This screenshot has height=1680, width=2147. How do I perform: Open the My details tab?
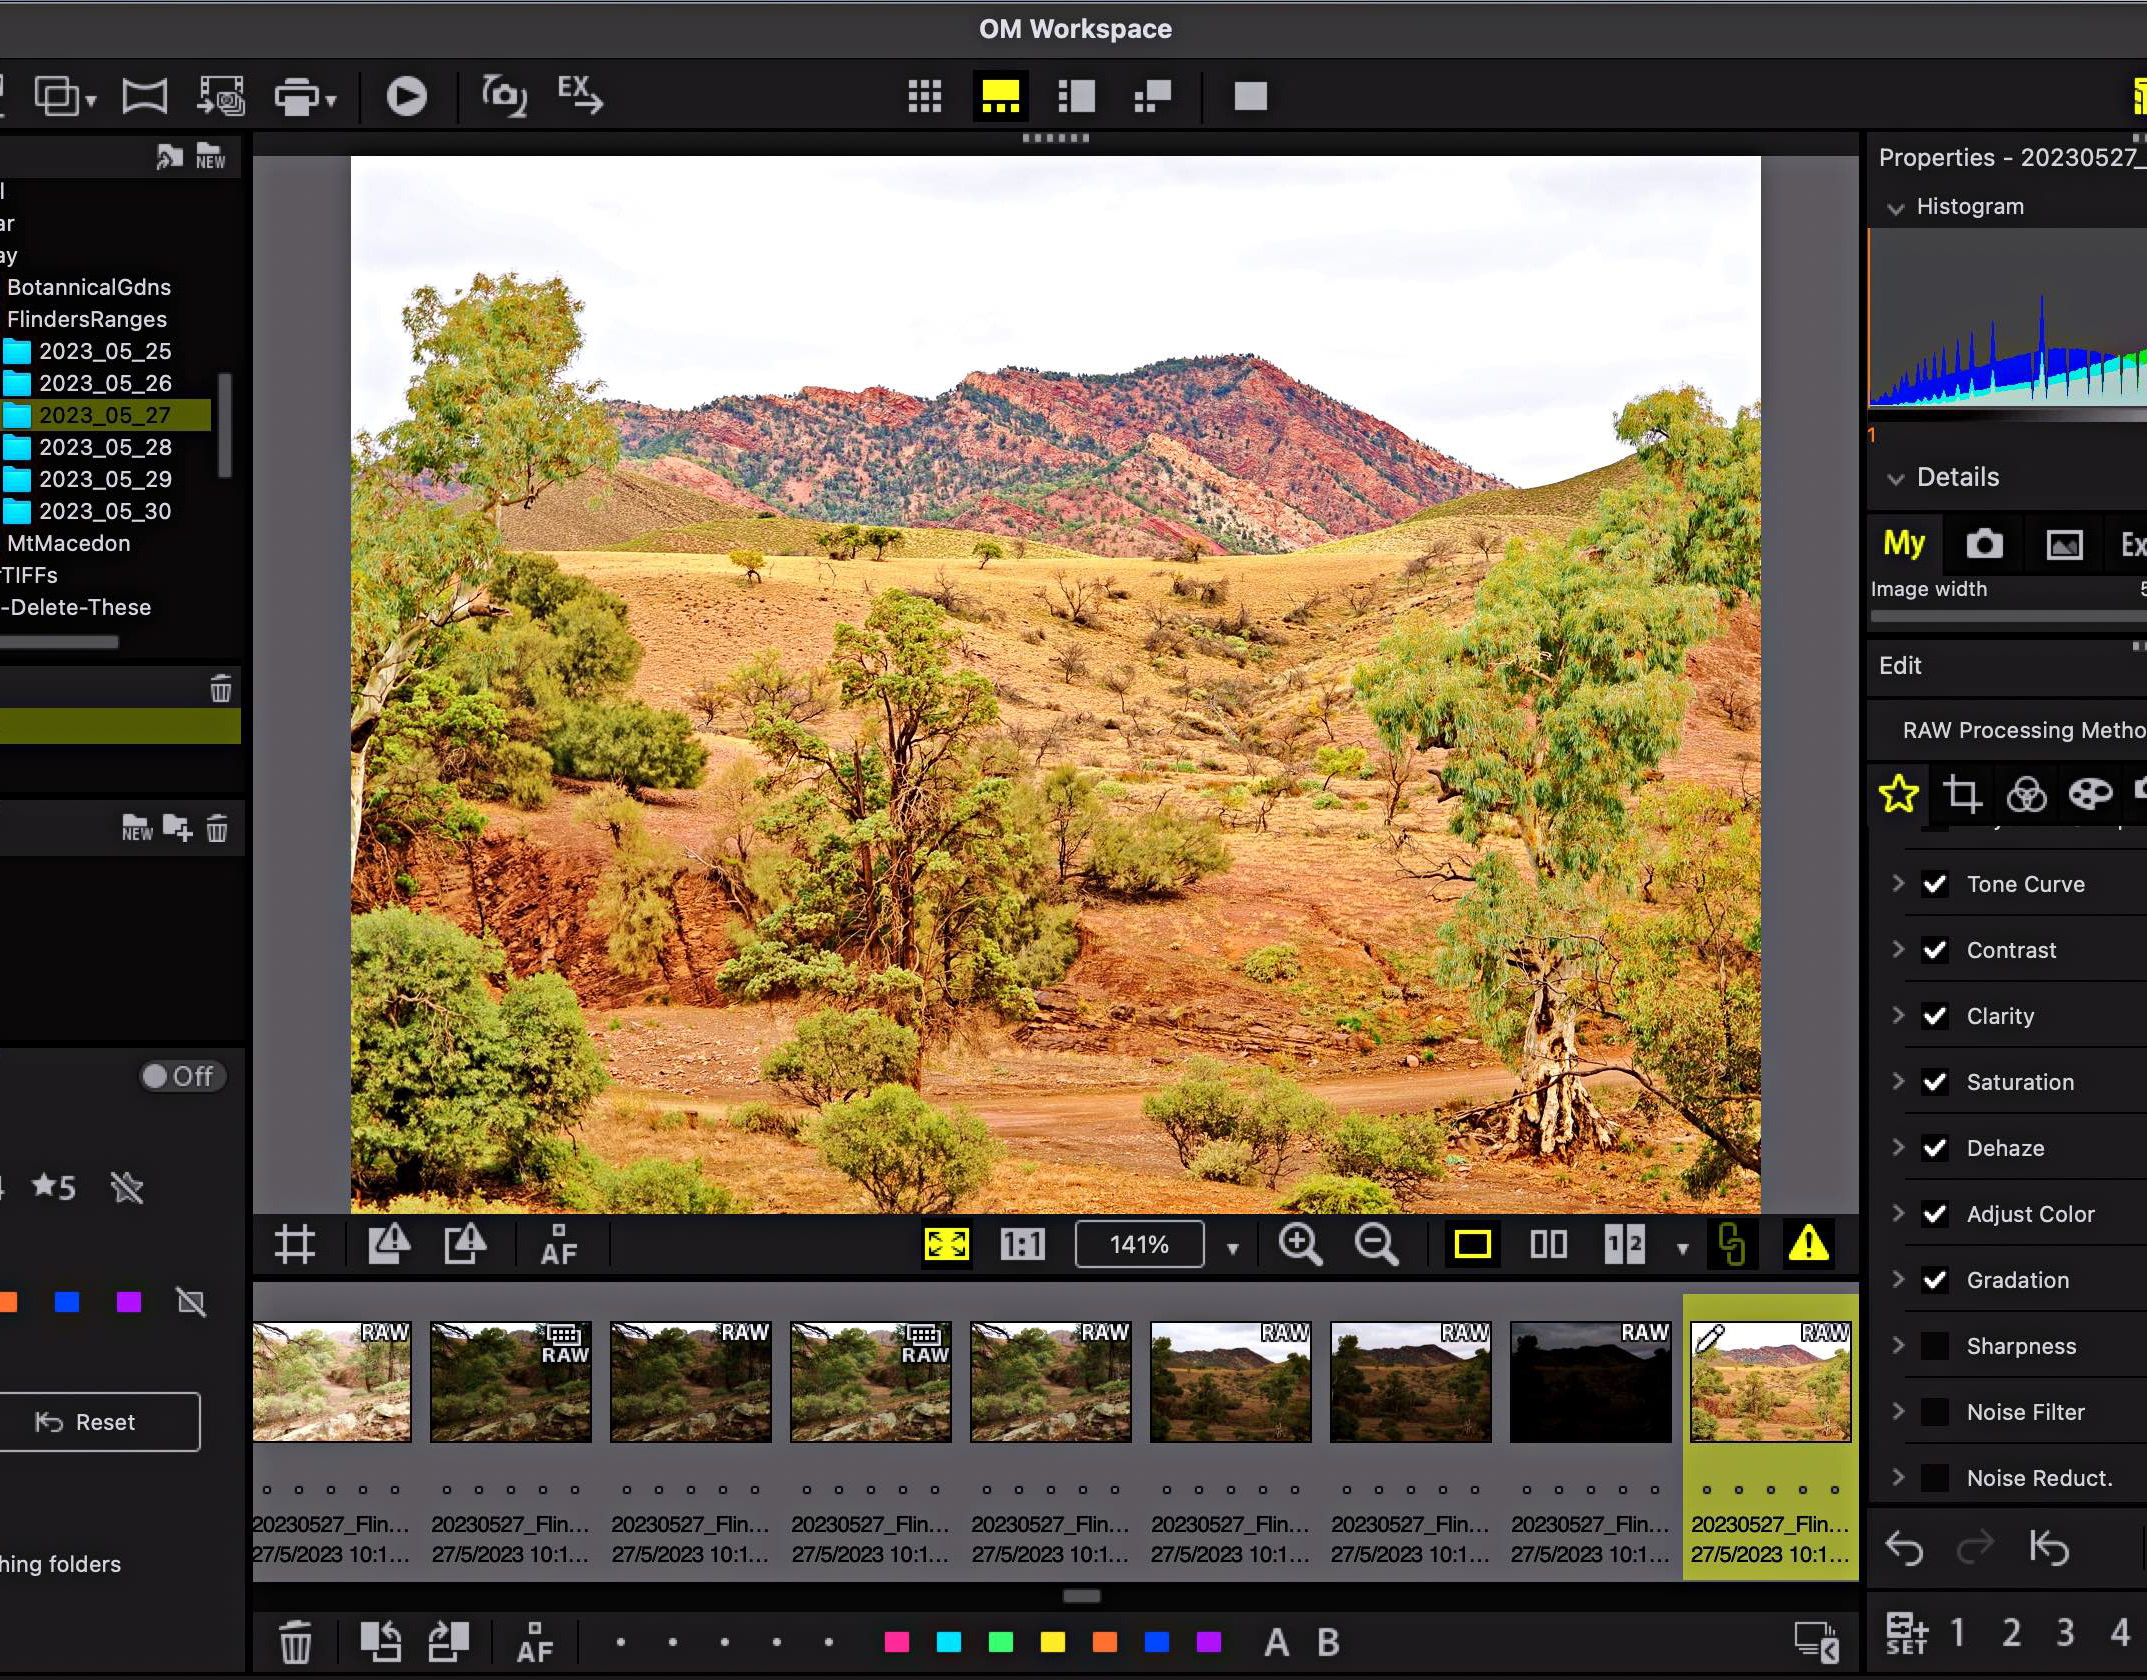(x=1903, y=544)
